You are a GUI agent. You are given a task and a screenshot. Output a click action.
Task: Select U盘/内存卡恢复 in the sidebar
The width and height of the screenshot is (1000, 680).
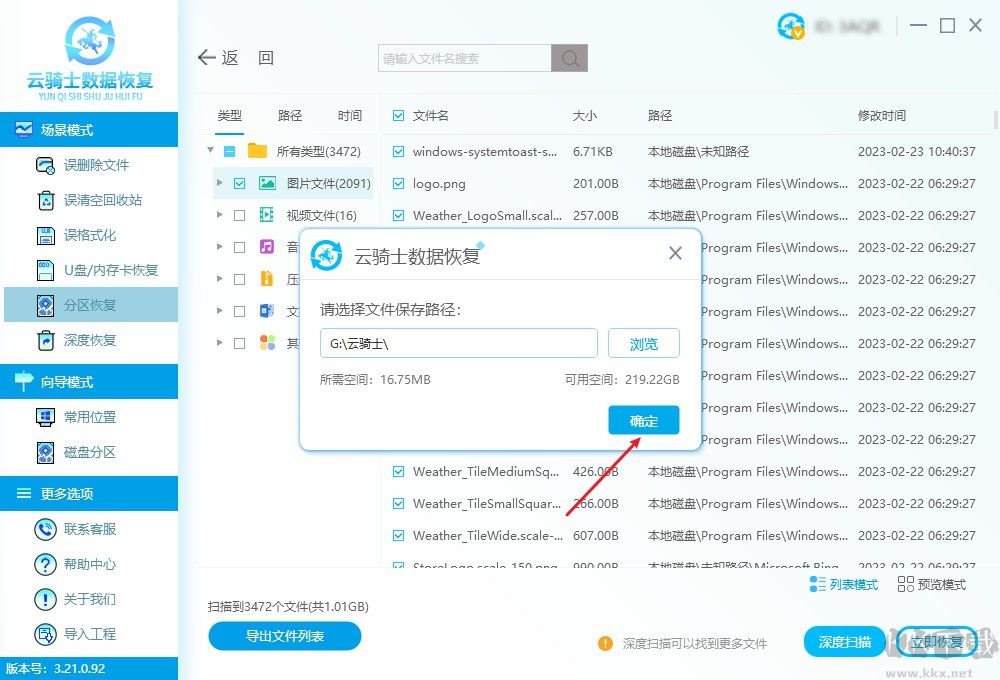click(45, 270)
